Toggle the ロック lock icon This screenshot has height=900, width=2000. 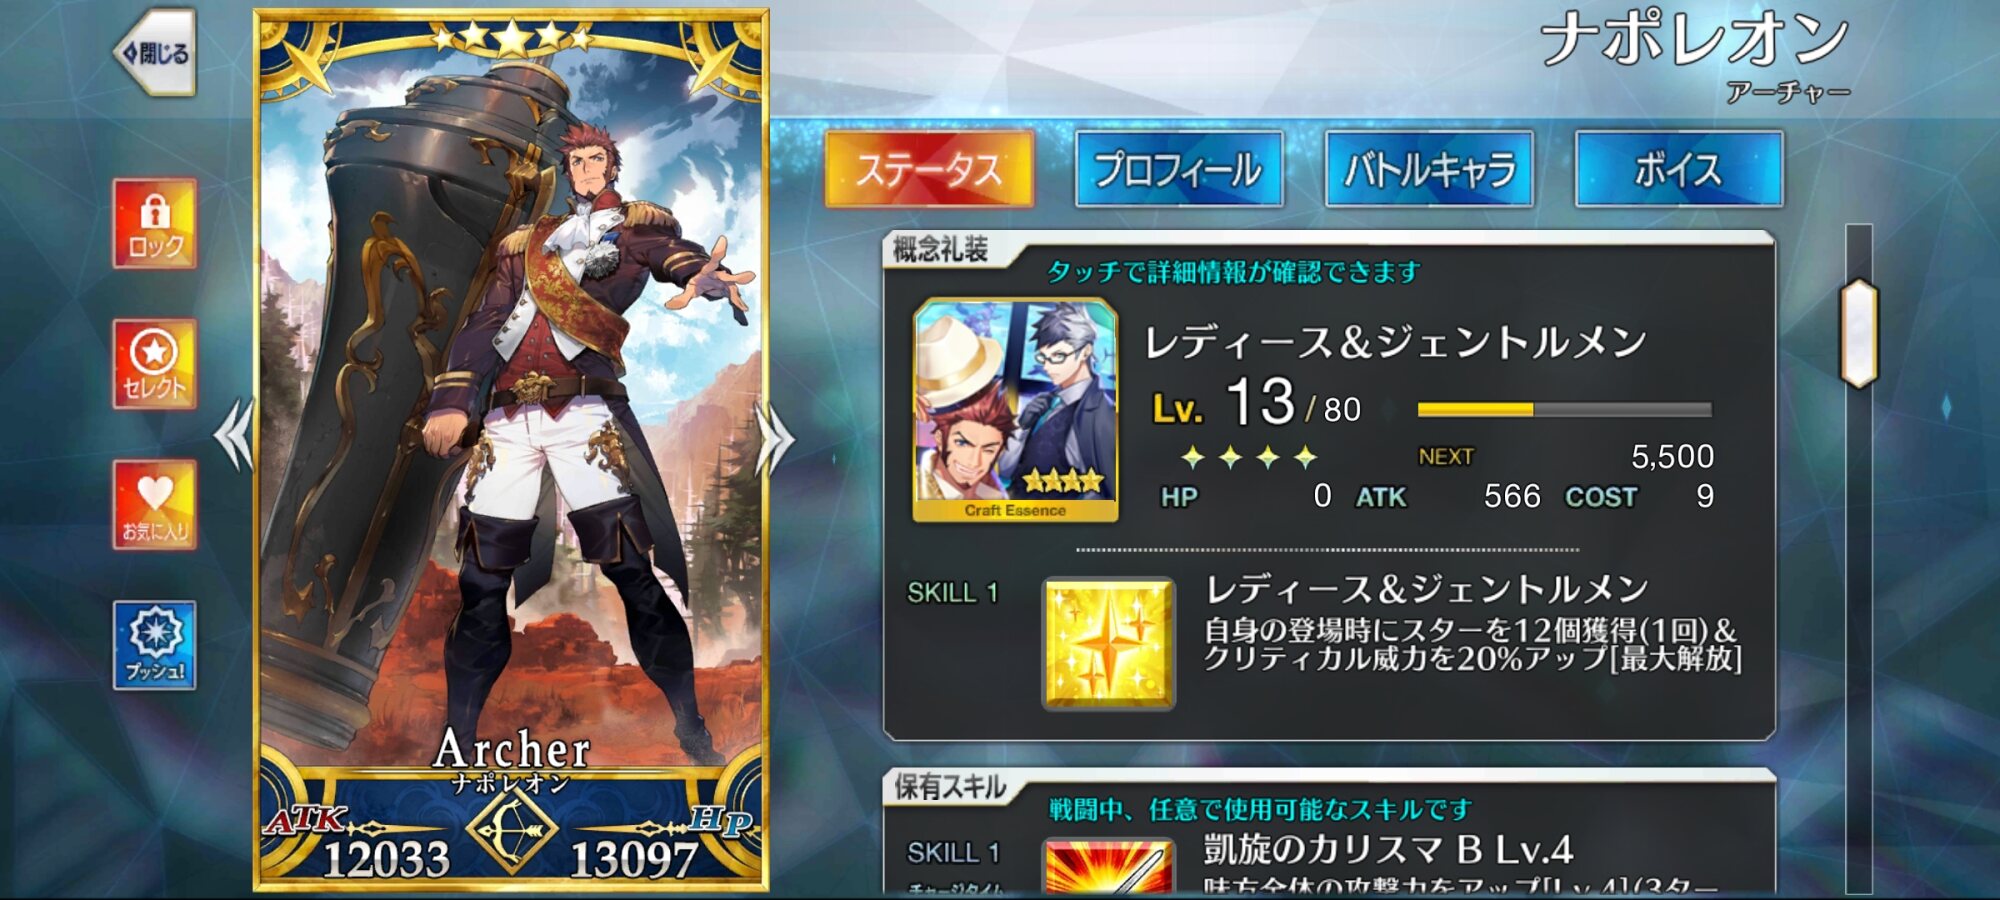(x=154, y=224)
